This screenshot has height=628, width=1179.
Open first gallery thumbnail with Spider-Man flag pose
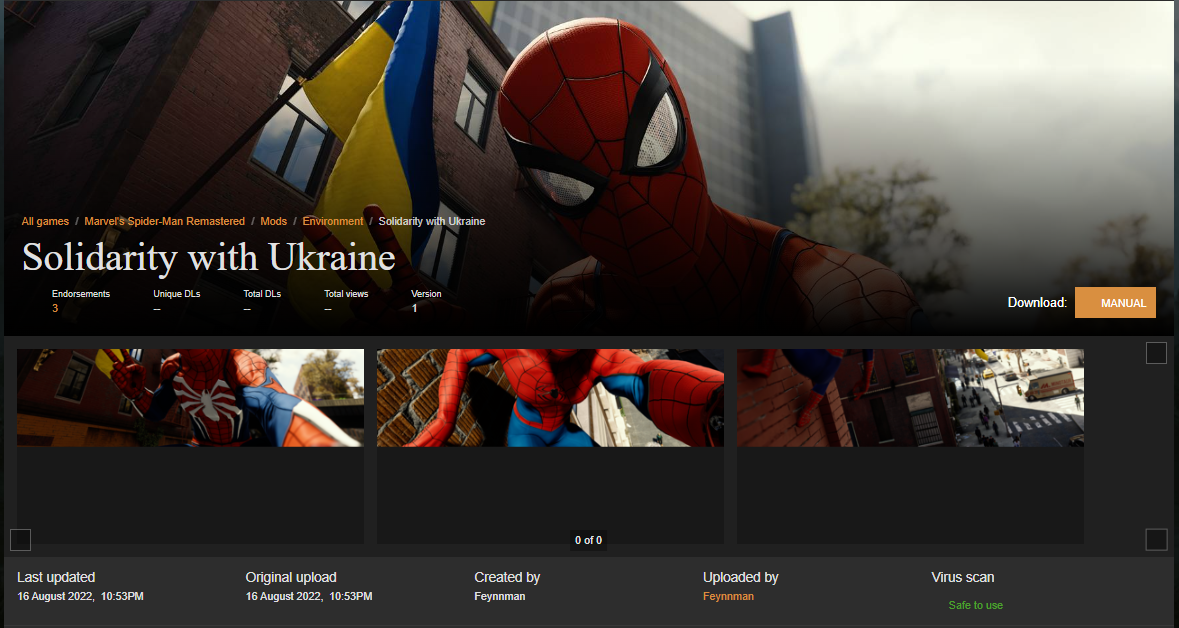point(190,398)
